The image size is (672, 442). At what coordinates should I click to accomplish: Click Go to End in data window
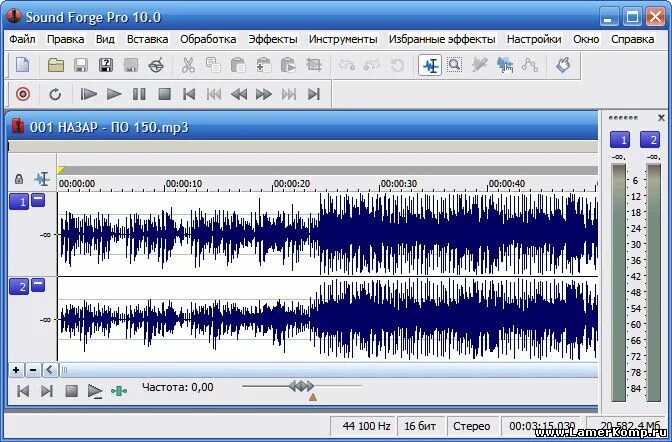[47, 391]
